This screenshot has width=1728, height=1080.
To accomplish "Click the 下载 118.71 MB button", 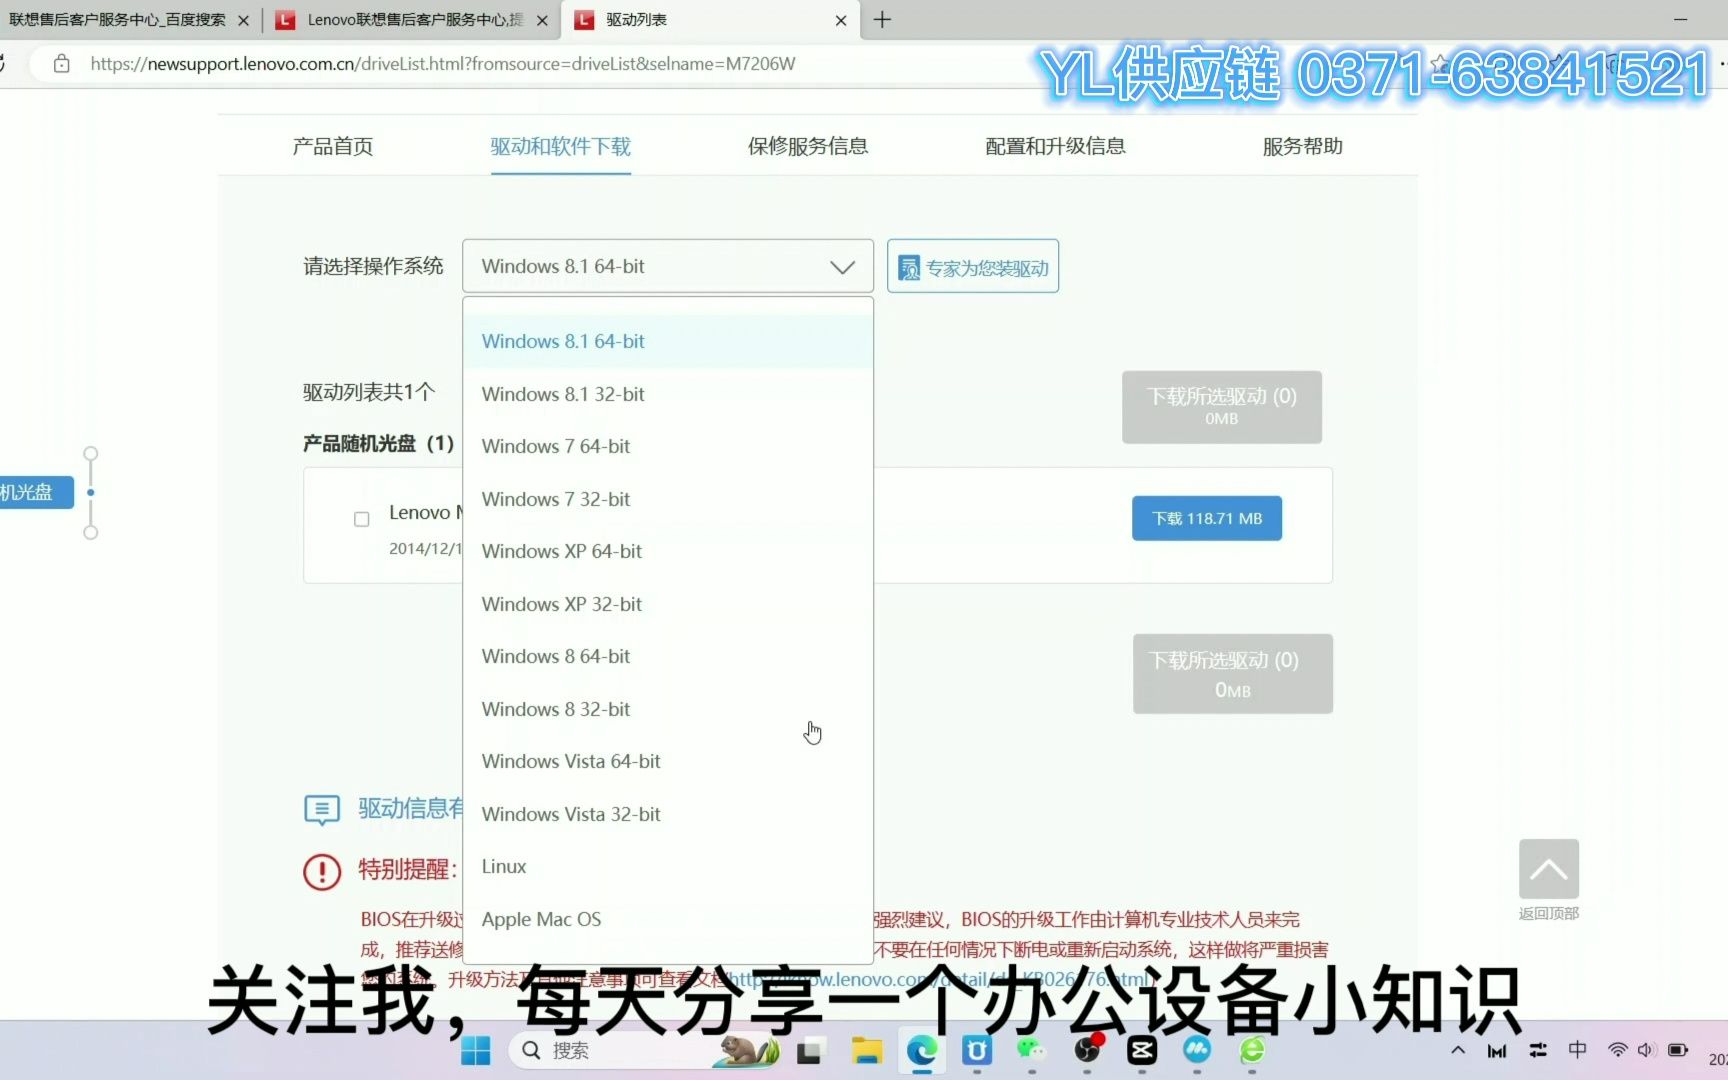I will (x=1207, y=518).
